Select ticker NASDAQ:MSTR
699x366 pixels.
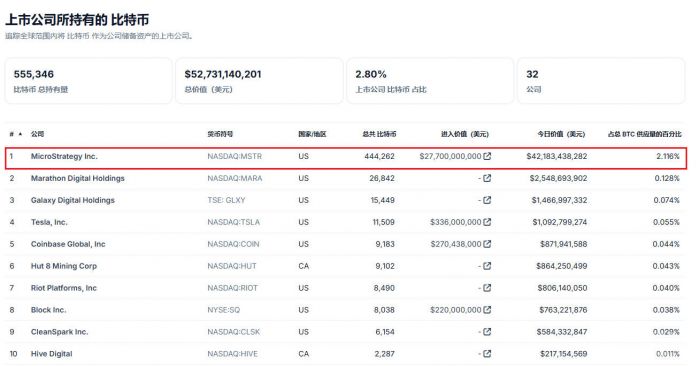coord(234,156)
